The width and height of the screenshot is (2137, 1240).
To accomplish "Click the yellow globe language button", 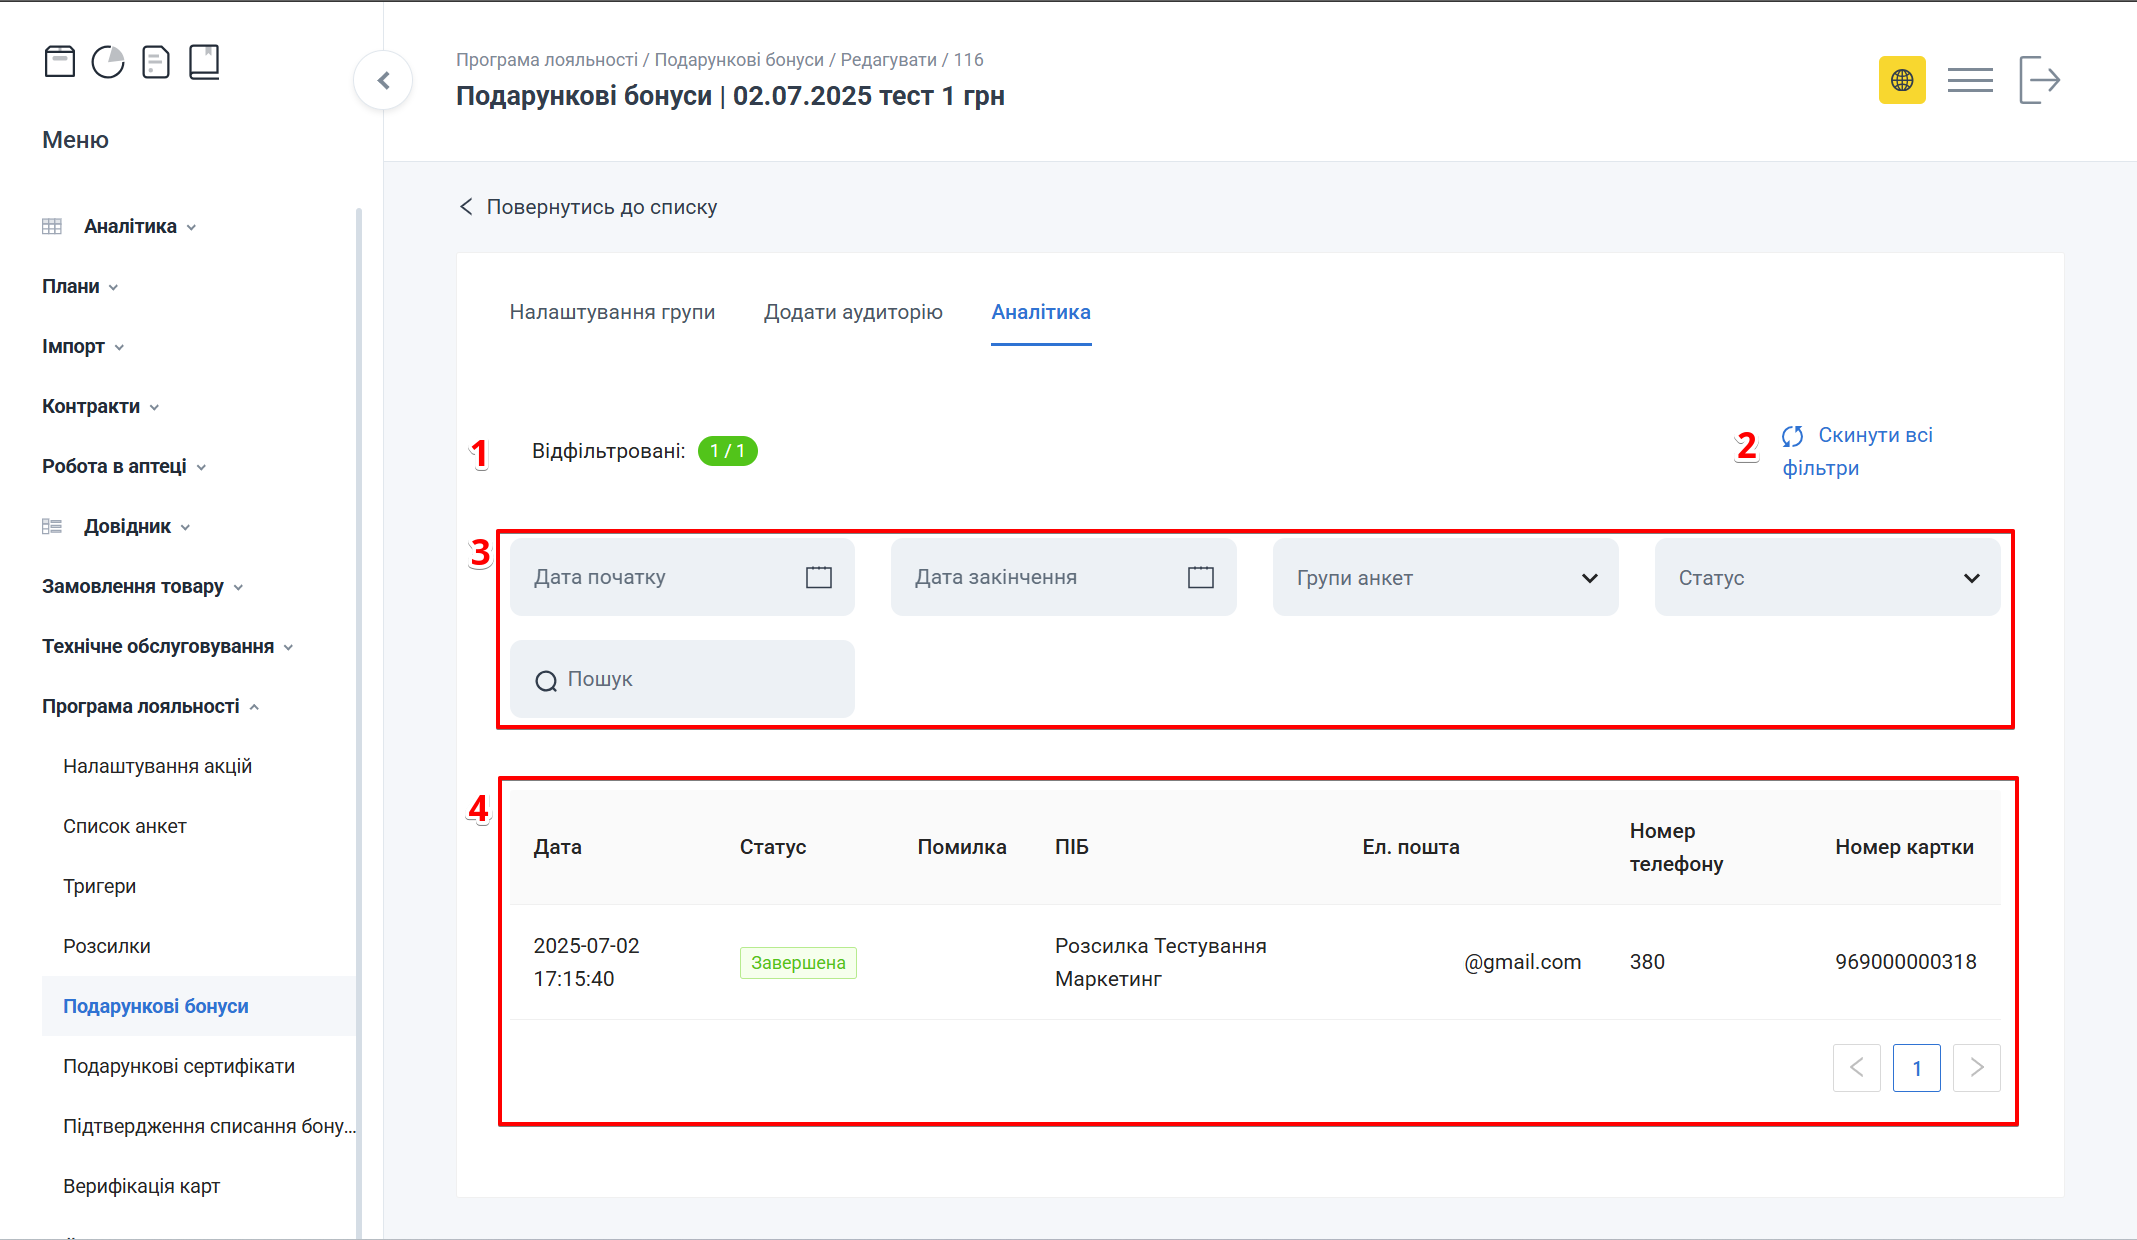I will click(1901, 80).
